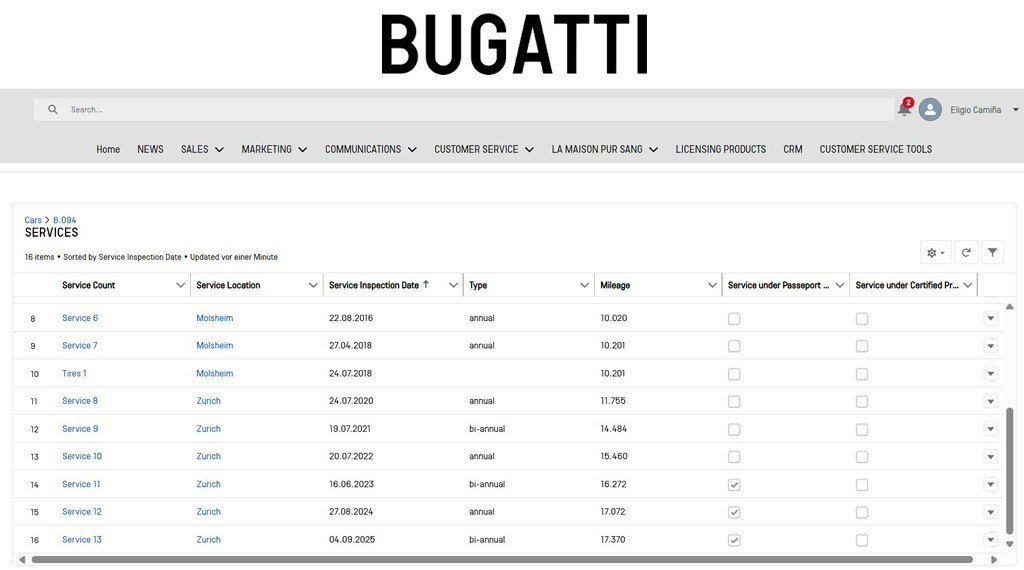
Task: Open the user avatar profile icon
Action: (930, 109)
